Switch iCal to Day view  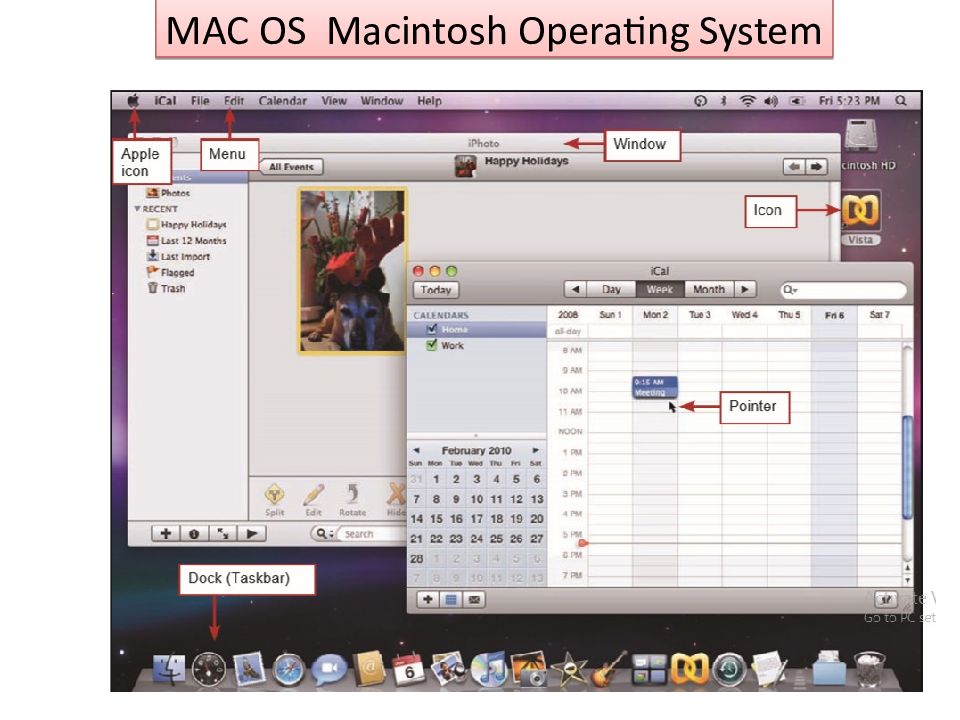611,289
